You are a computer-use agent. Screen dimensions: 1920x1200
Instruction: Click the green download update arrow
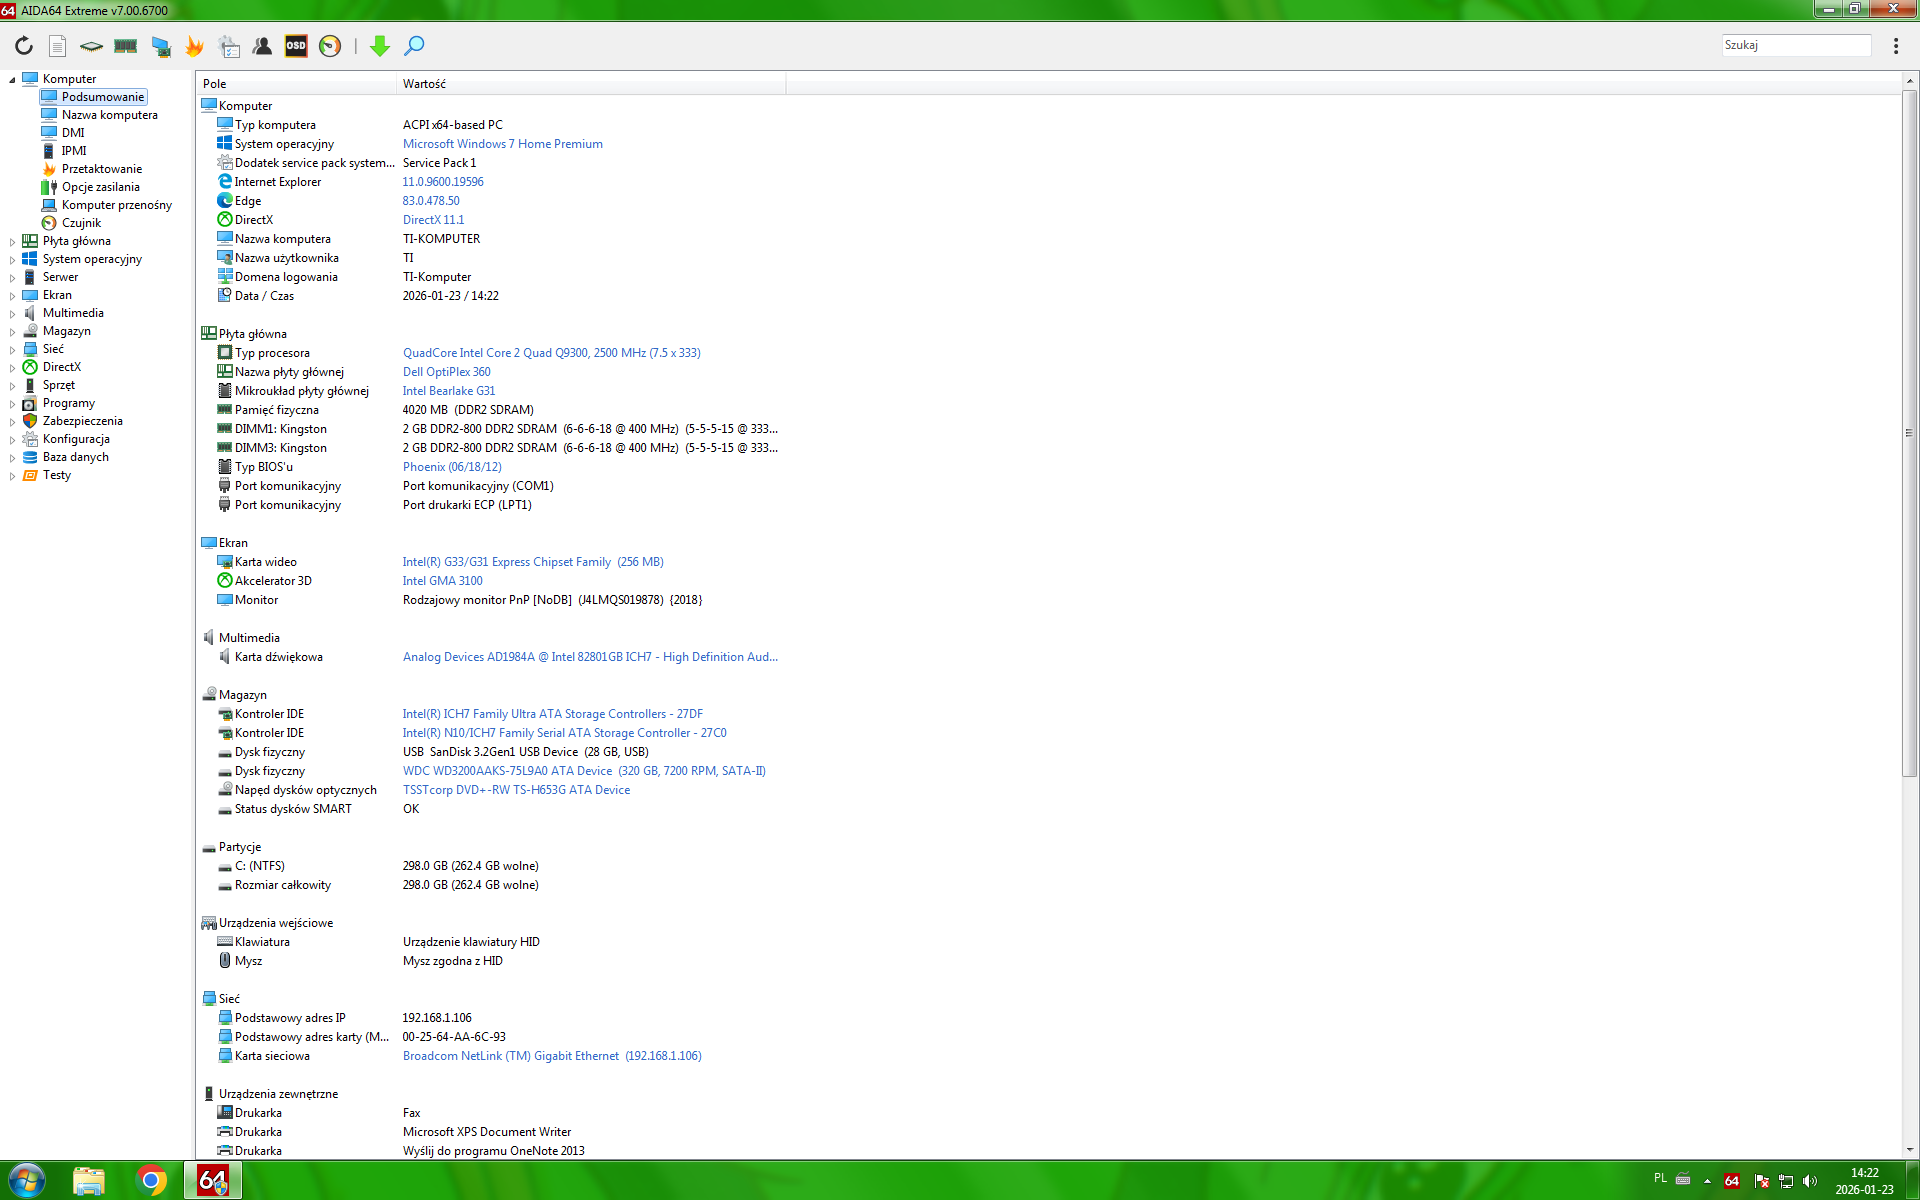coord(379,46)
